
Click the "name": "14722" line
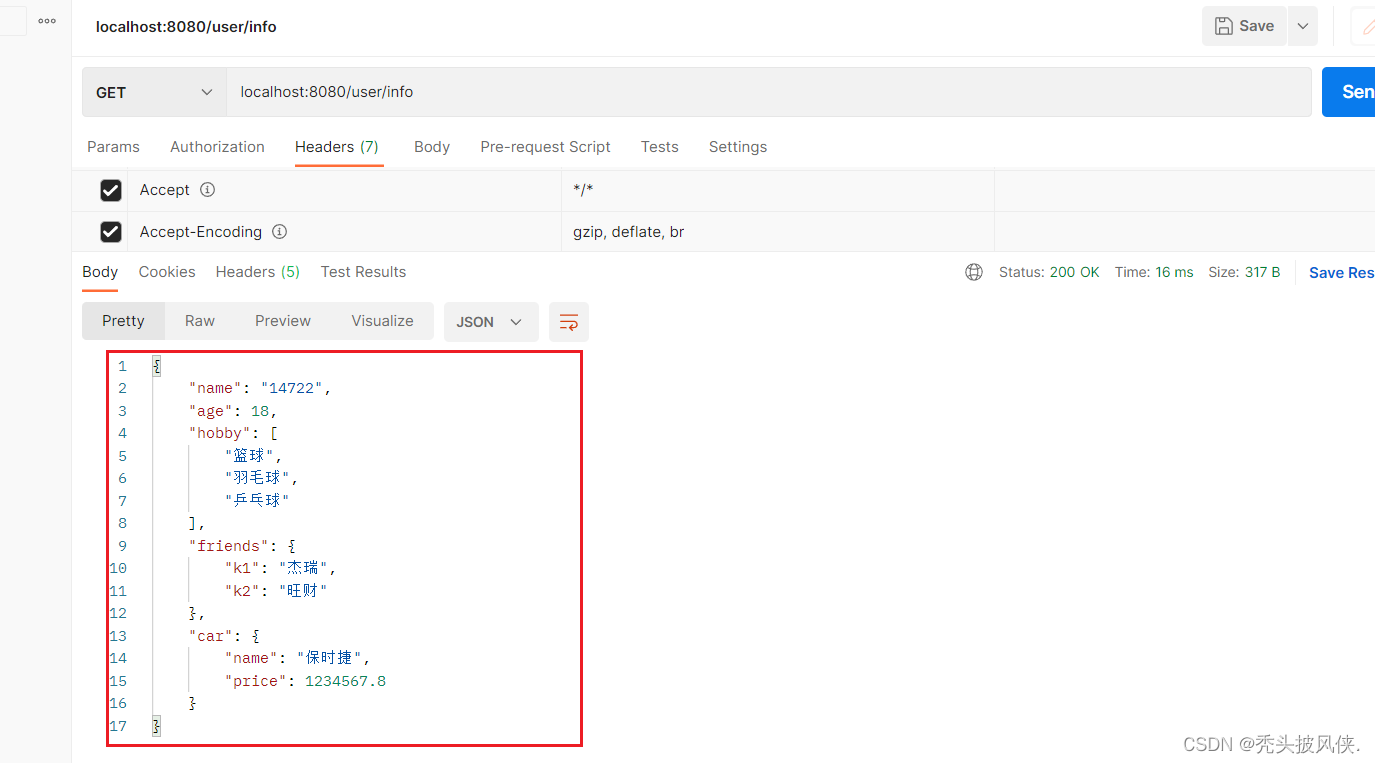[260, 388]
